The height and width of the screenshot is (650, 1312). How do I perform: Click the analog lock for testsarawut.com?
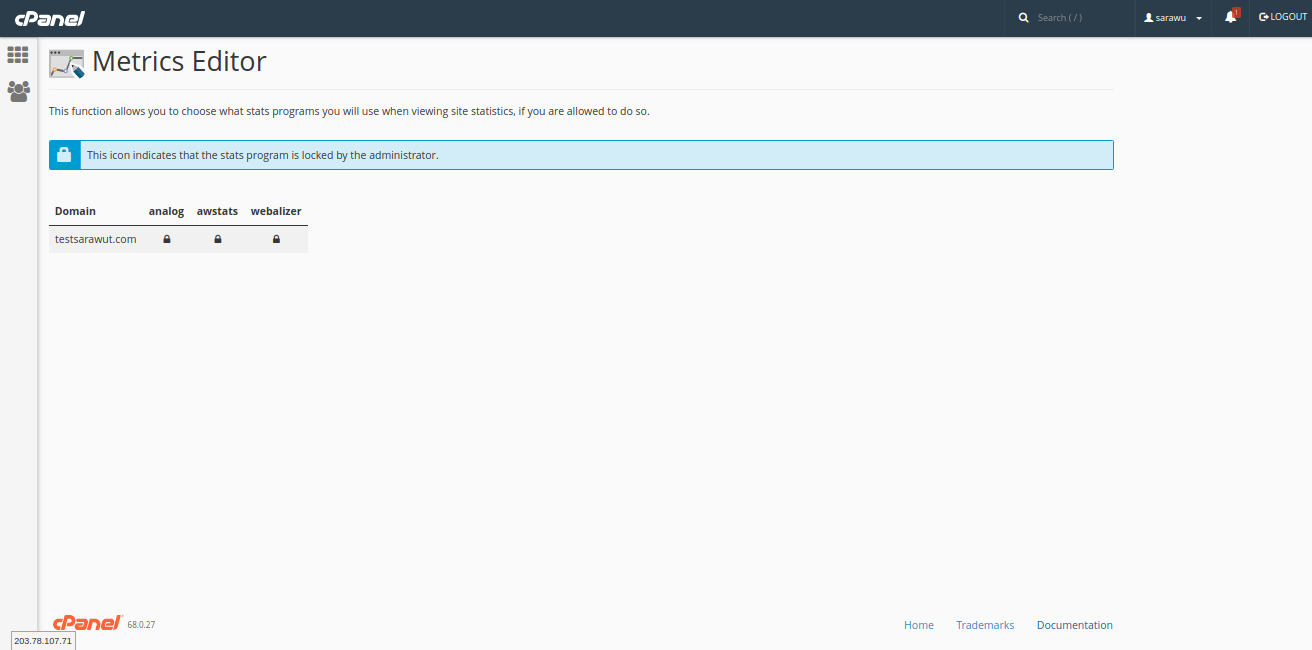coord(167,239)
